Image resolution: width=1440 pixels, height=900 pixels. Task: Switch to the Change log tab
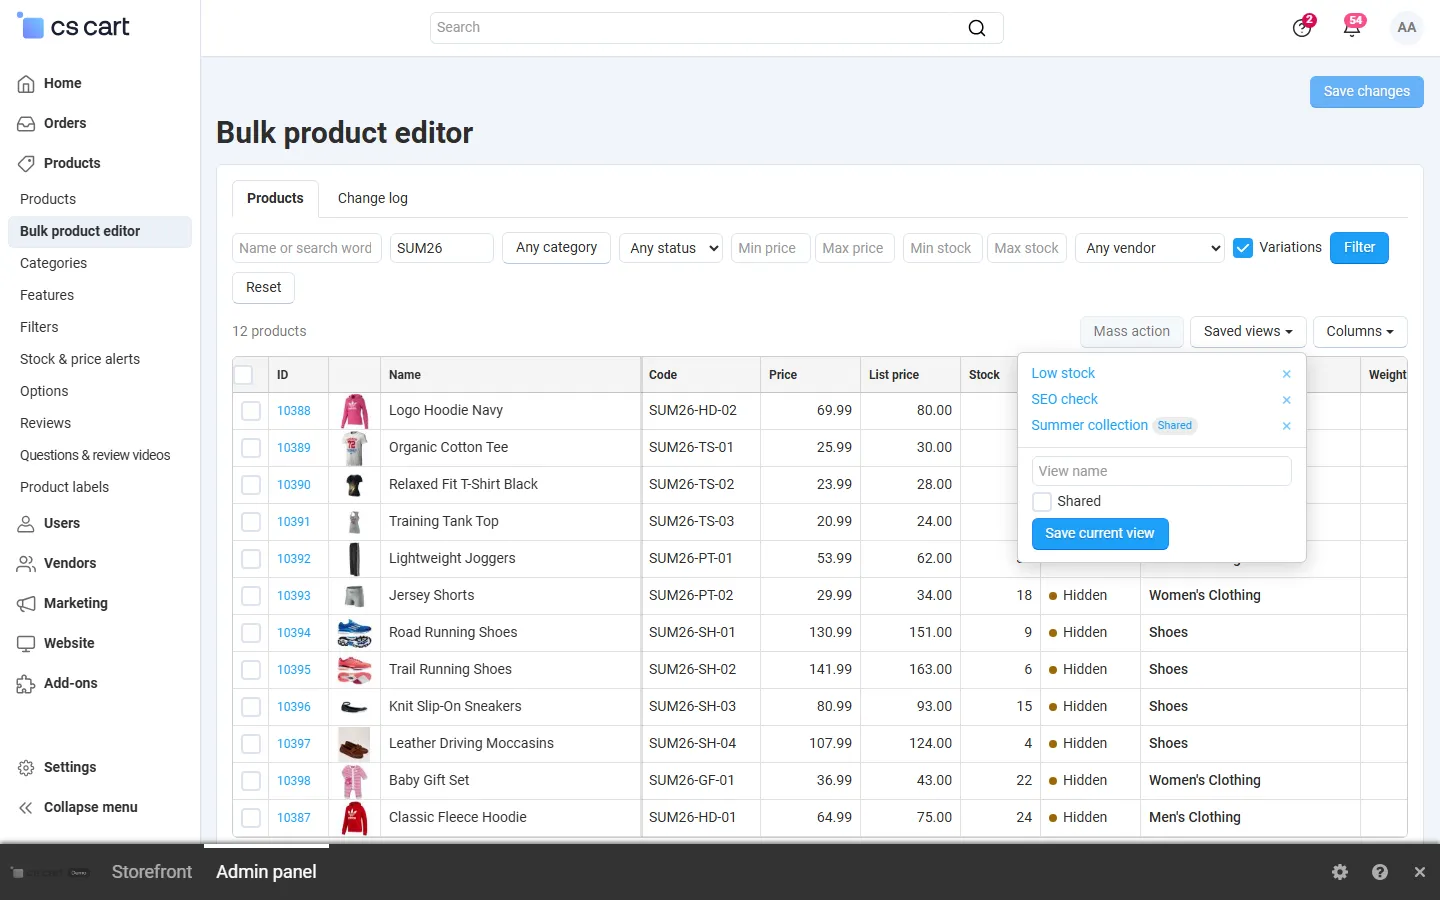(373, 198)
